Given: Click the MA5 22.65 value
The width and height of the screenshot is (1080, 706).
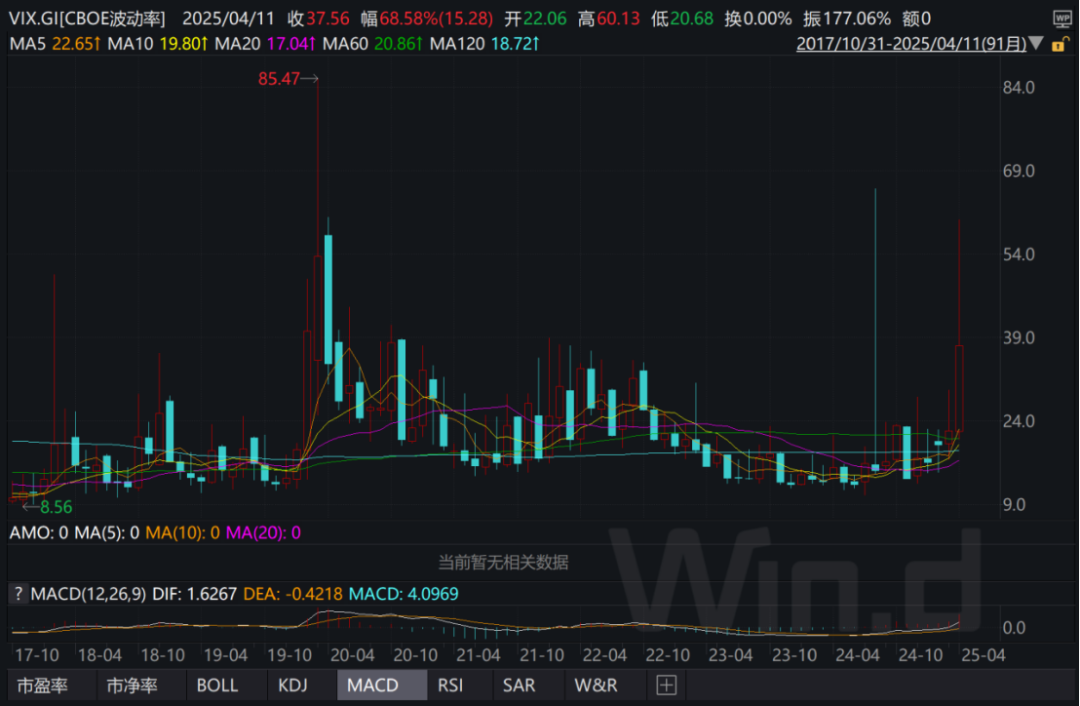Looking at the screenshot, I should 55,44.
